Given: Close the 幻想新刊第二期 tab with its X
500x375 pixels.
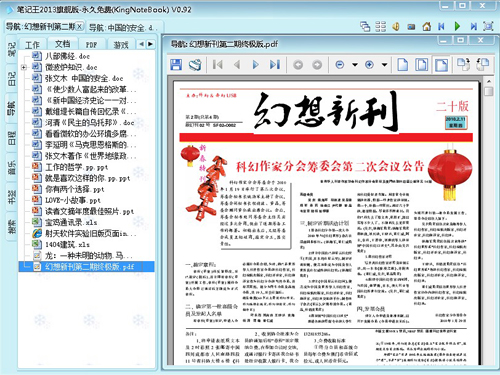Looking at the screenshot, I should [80, 26].
